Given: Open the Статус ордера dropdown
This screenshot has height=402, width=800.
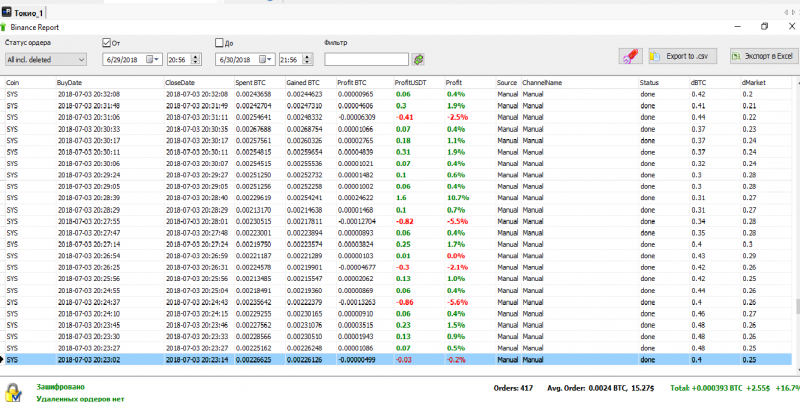Looking at the screenshot, I should click(x=45, y=60).
